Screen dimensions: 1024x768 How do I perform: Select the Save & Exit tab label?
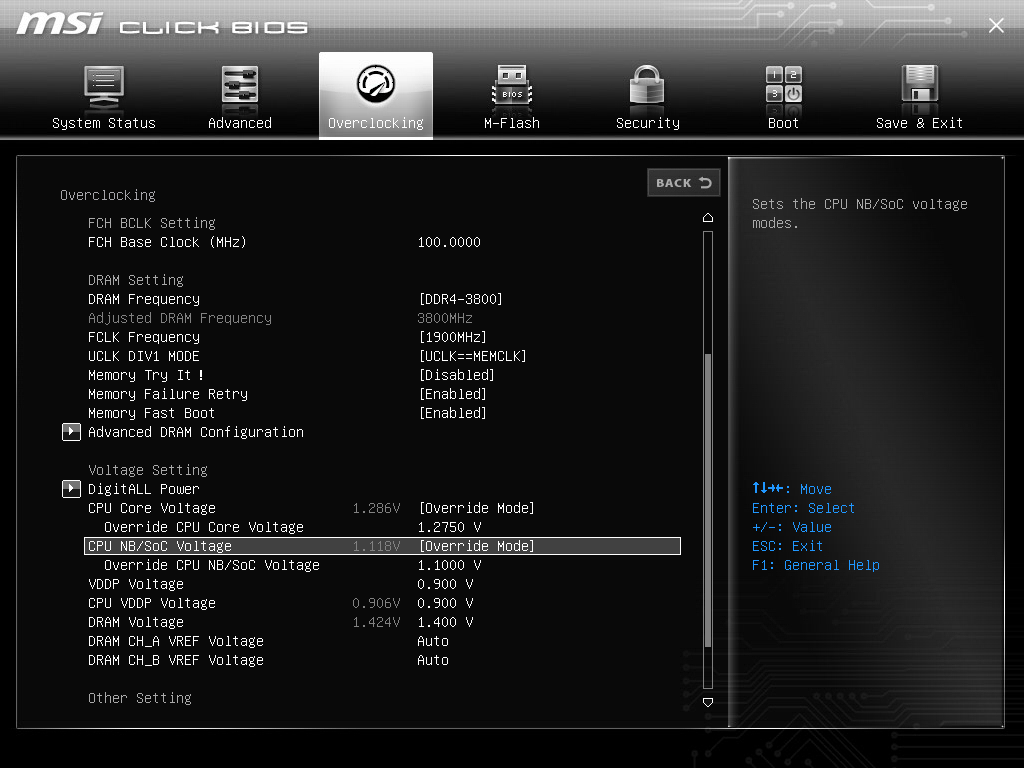920,123
